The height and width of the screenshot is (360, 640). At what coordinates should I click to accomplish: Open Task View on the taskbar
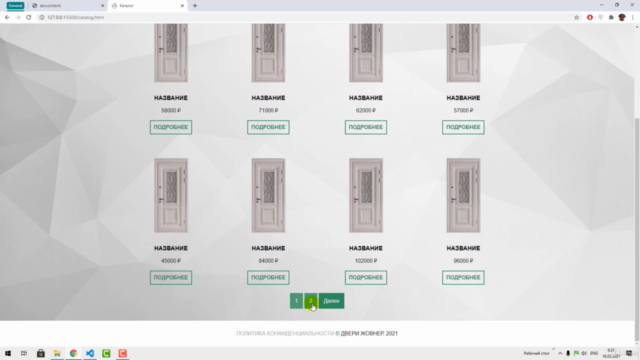pos(24,353)
